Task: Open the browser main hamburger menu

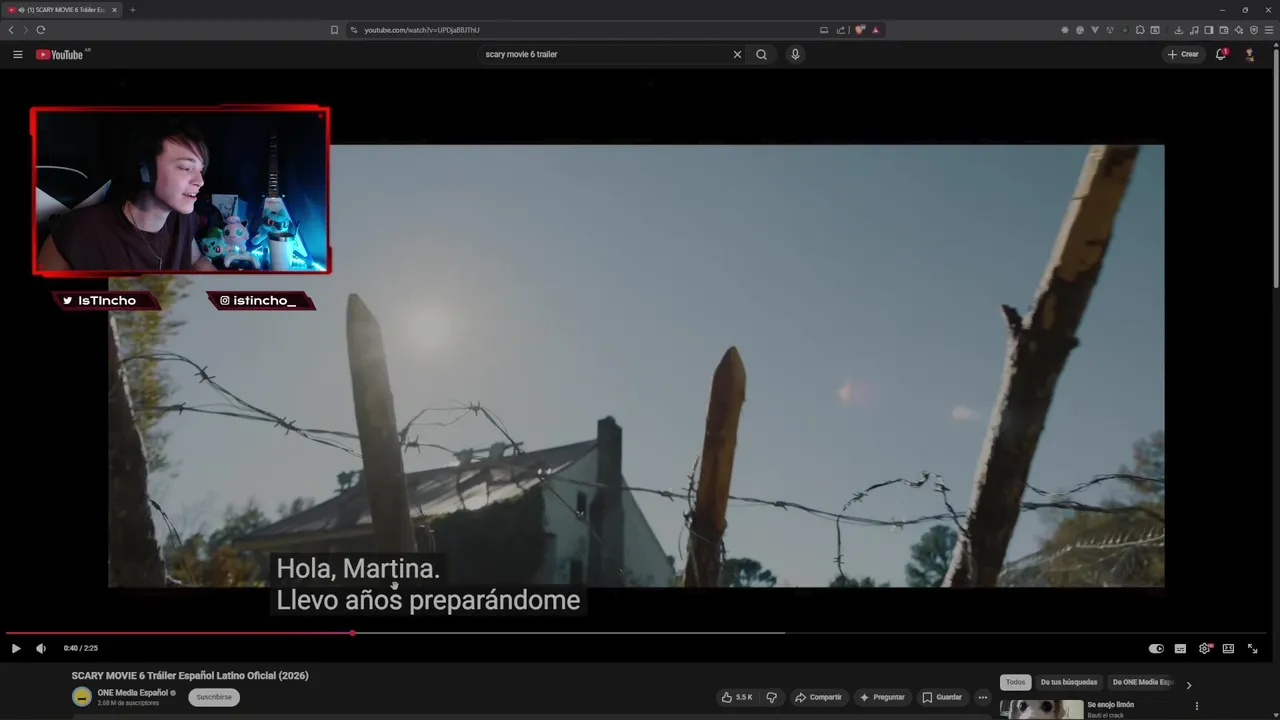Action: click(x=1269, y=30)
